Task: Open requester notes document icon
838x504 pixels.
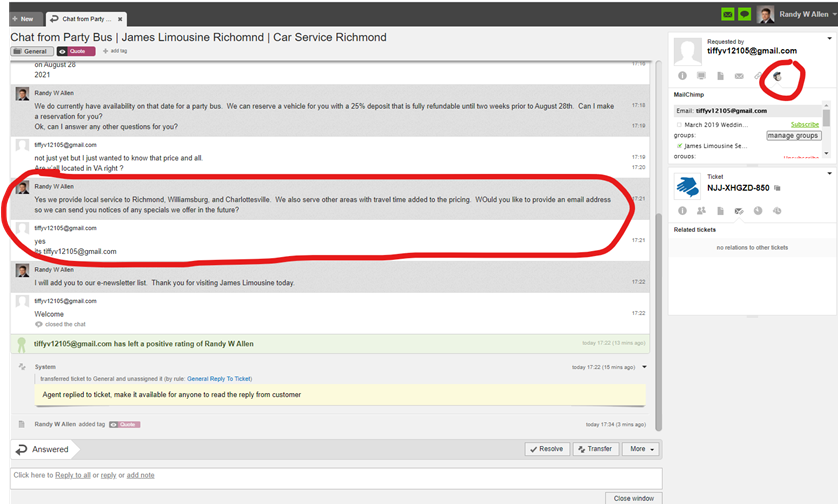Action: coord(720,76)
